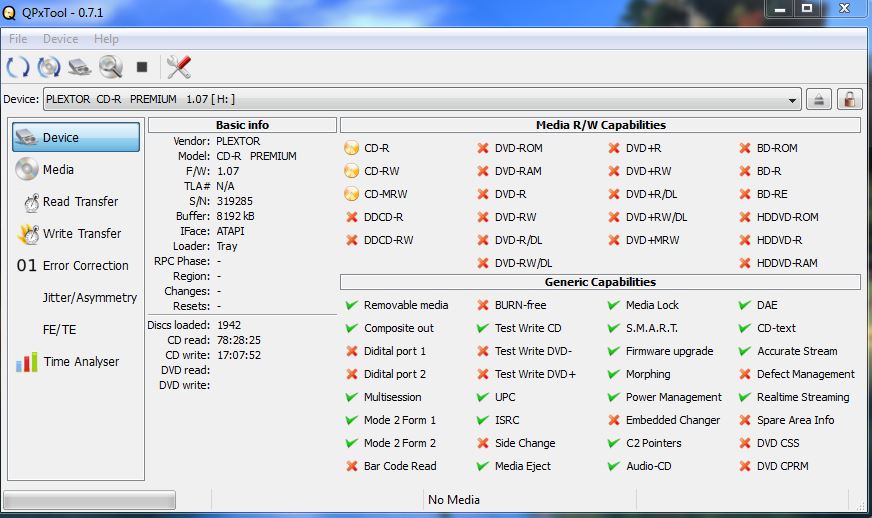Click the green check next to Media Lock
This screenshot has width=872, height=518.
(x=614, y=305)
